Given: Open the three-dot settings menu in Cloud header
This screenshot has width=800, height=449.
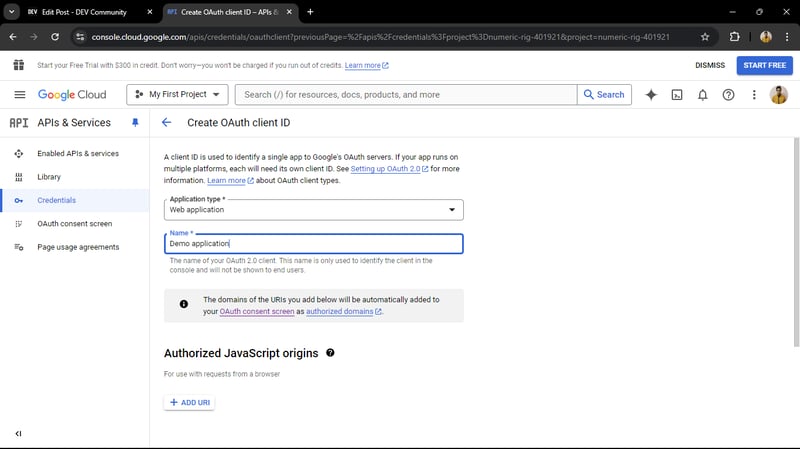Looking at the screenshot, I should click(x=754, y=95).
